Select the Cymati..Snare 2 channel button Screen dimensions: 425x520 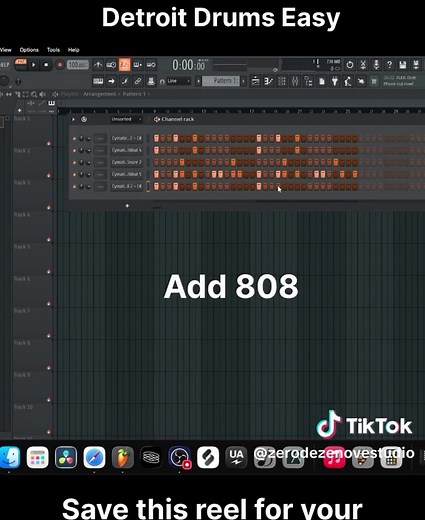pos(126,162)
